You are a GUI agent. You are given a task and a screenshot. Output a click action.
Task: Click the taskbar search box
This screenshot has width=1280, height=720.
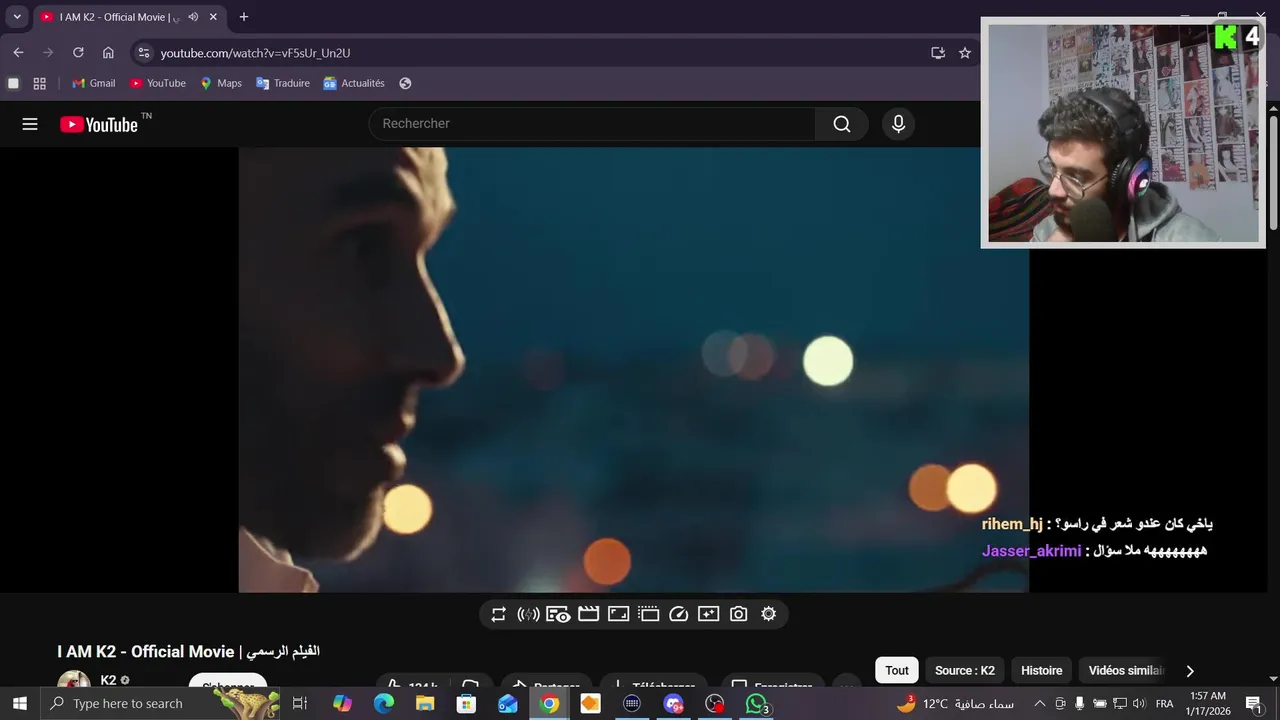click(160, 704)
